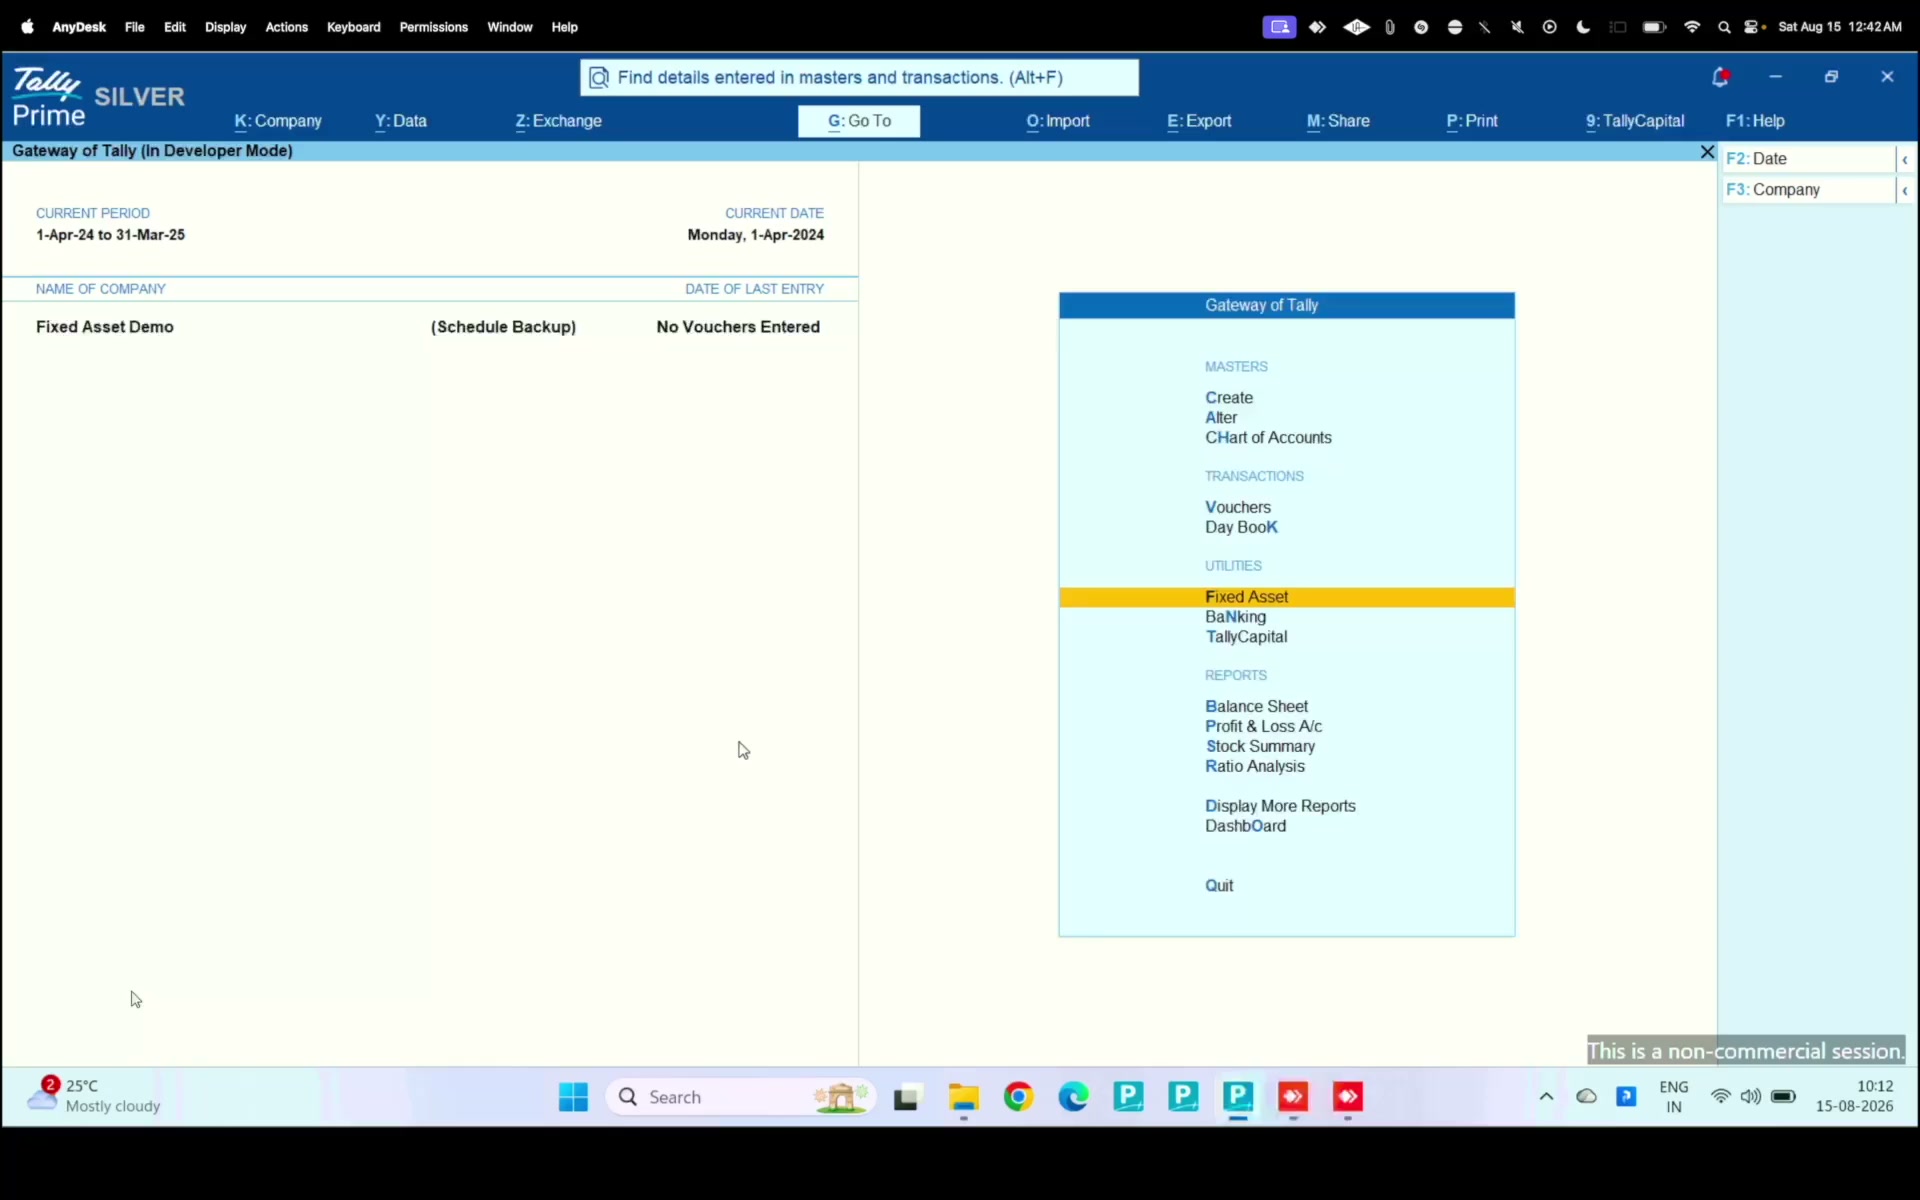Open the Stock Summary report

pos(1260,747)
